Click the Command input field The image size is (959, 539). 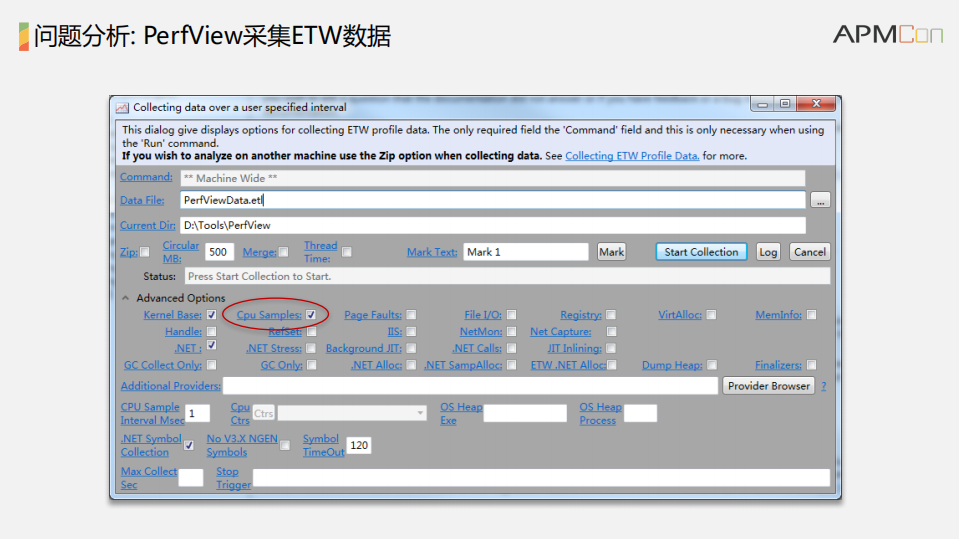tap(492, 178)
